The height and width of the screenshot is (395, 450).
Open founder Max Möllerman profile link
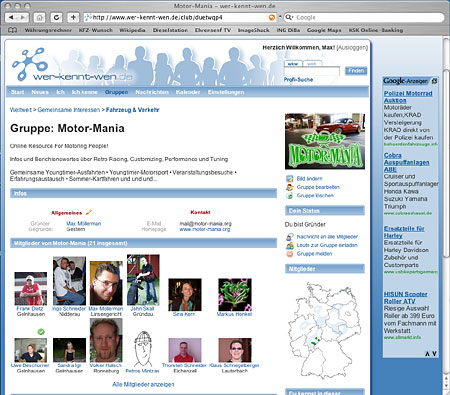[84, 224]
